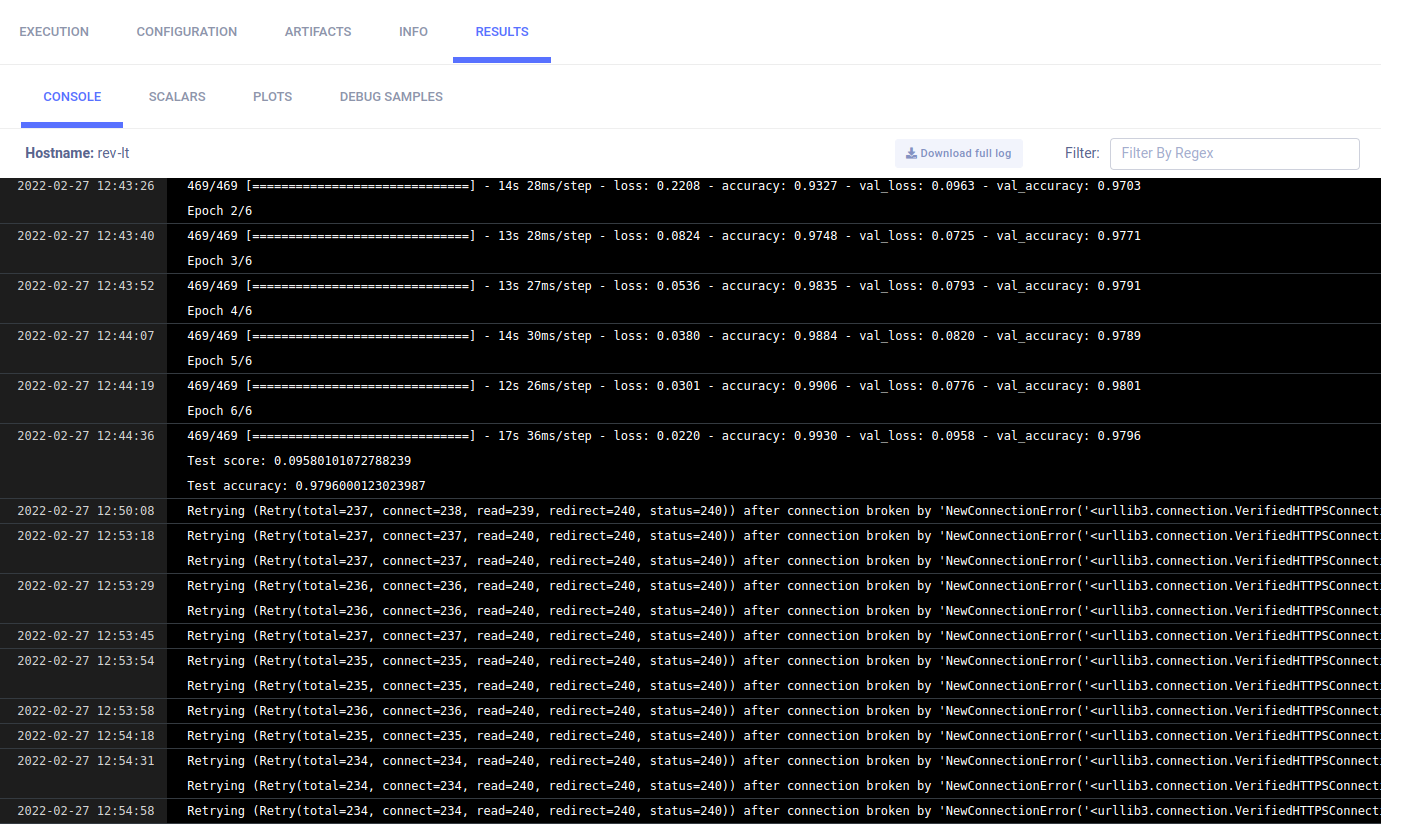Switch to the SCALARS sub-tab

tap(177, 97)
